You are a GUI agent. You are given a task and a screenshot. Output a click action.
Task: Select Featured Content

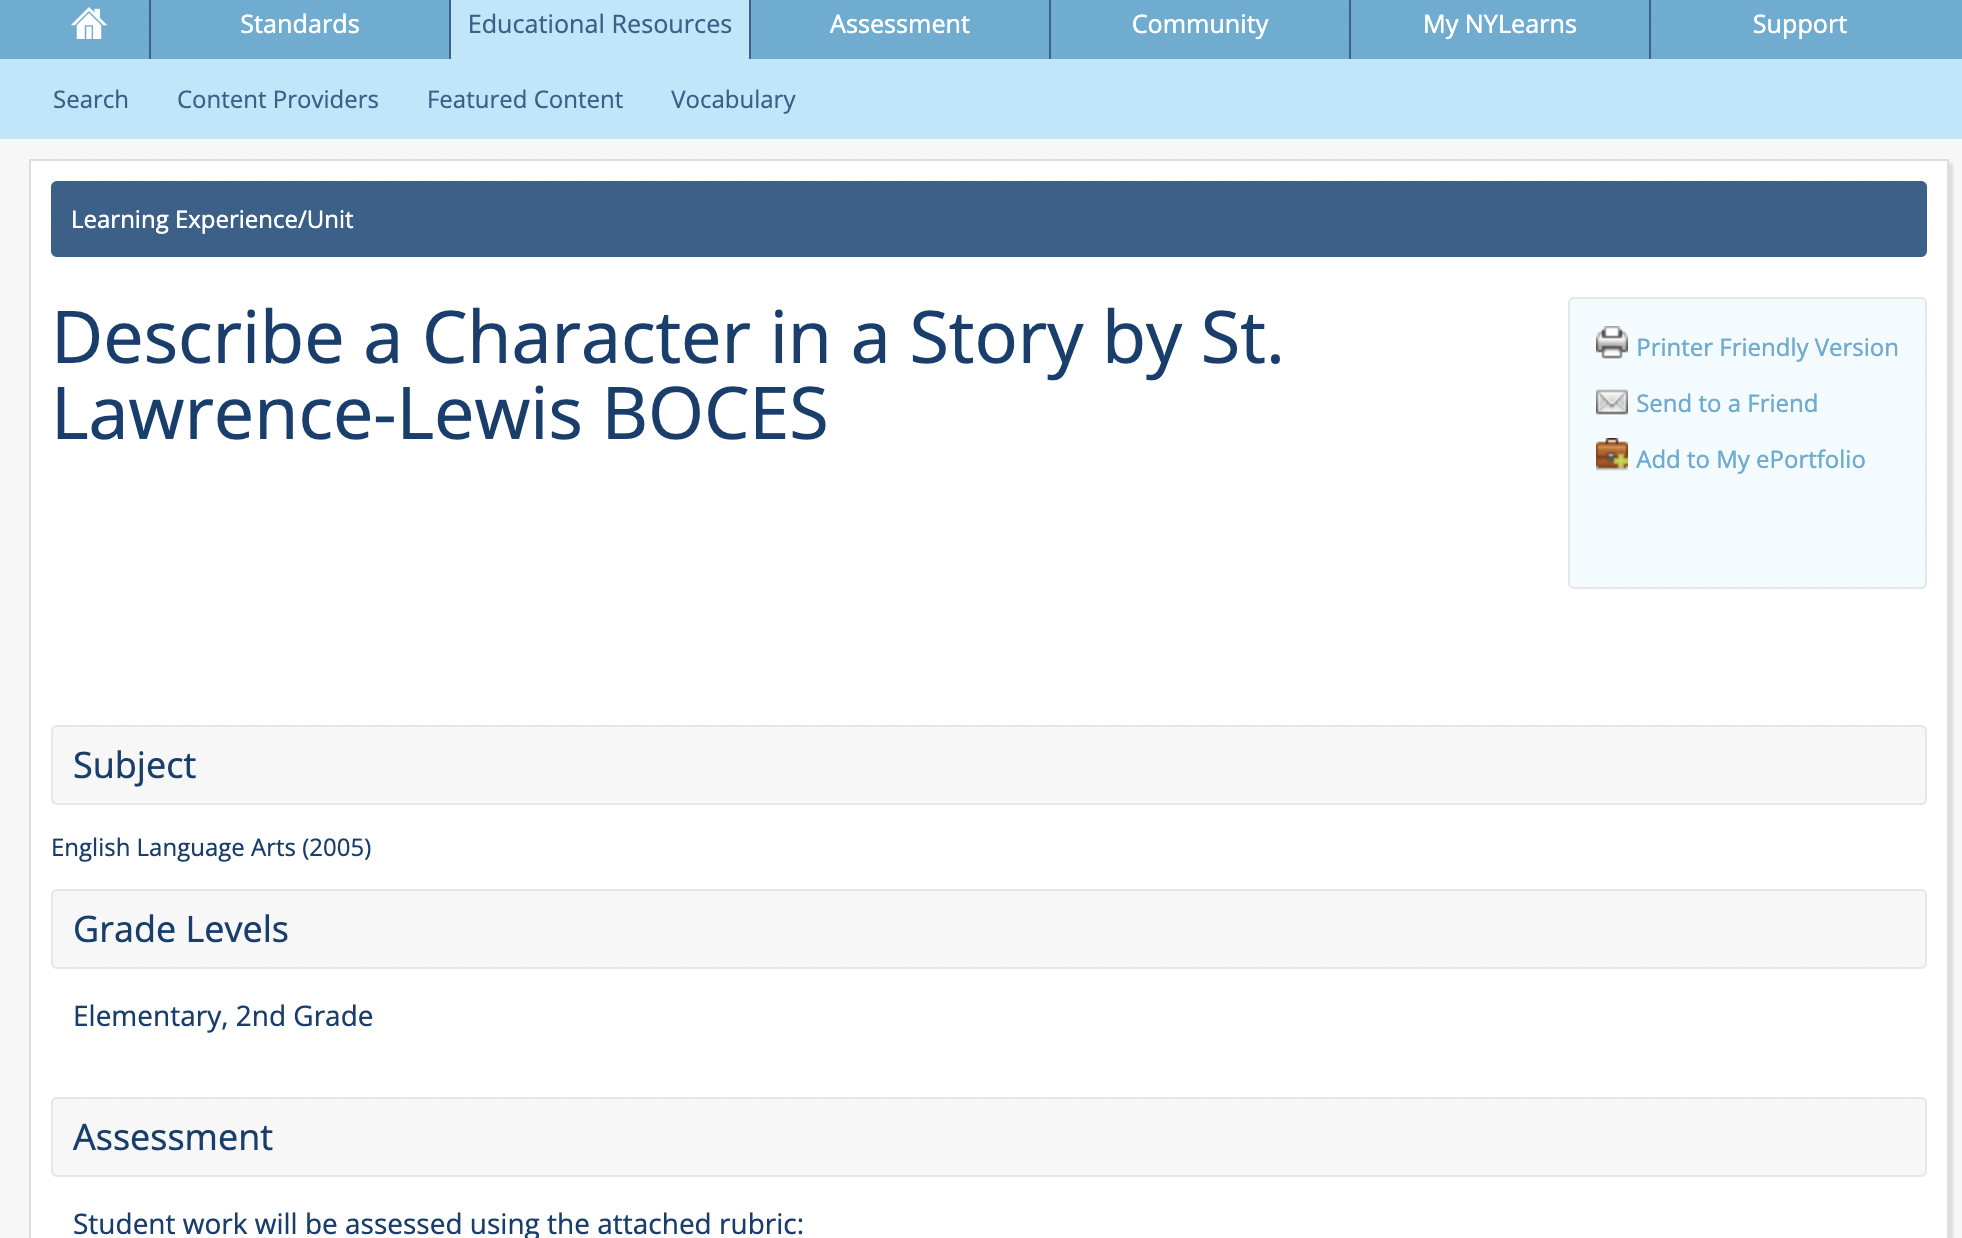click(524, 99)
